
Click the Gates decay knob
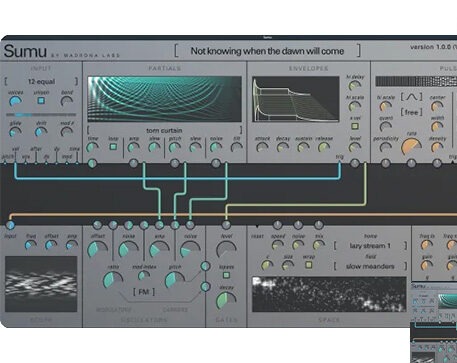click(226, 301)
